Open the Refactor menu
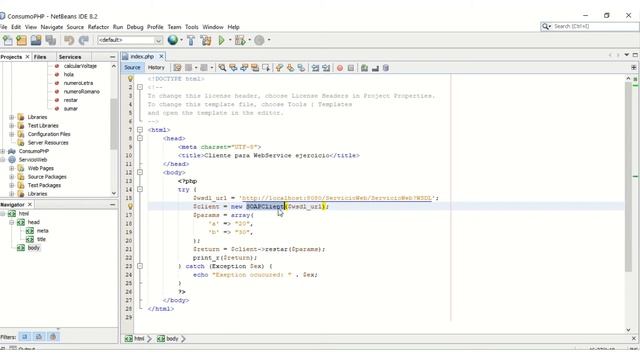The height and width of the screenshot is (360, 640). 98,27
